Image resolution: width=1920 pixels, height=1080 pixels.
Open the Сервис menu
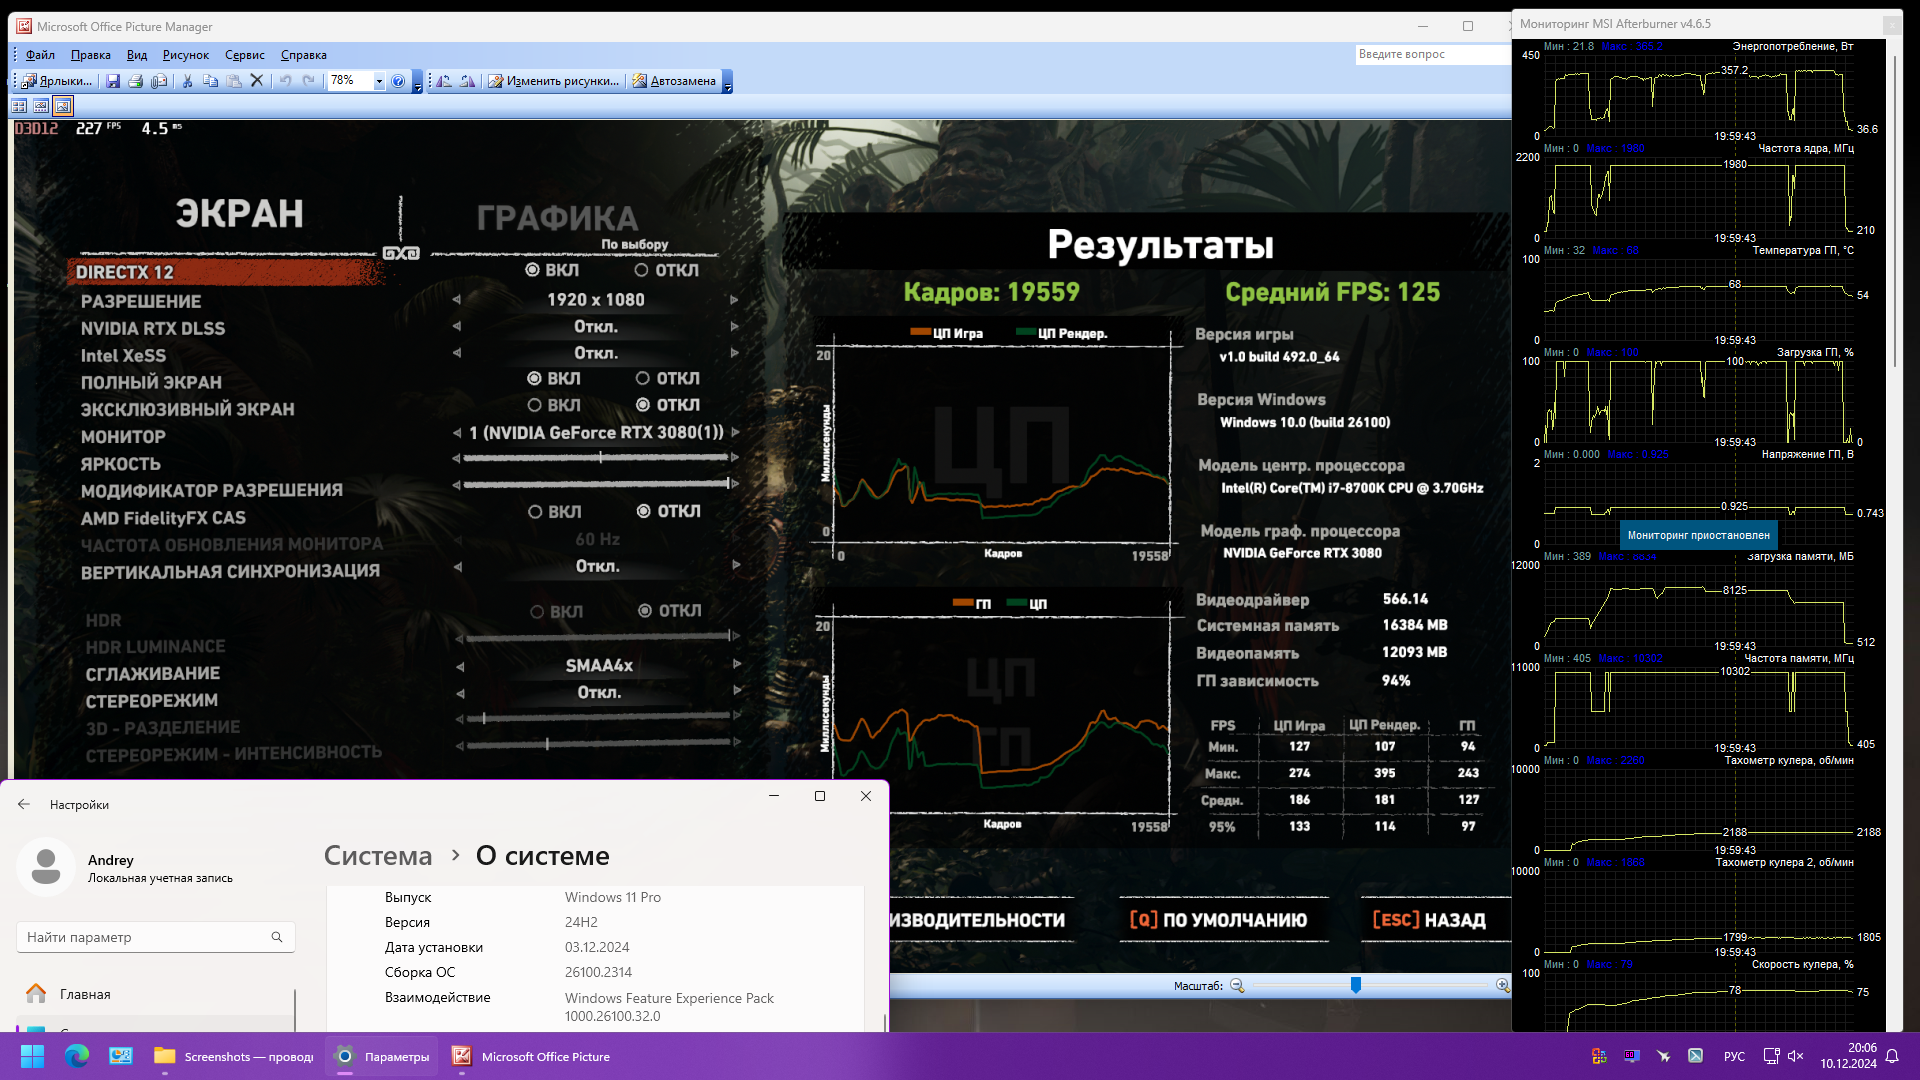tap(244, 55)
